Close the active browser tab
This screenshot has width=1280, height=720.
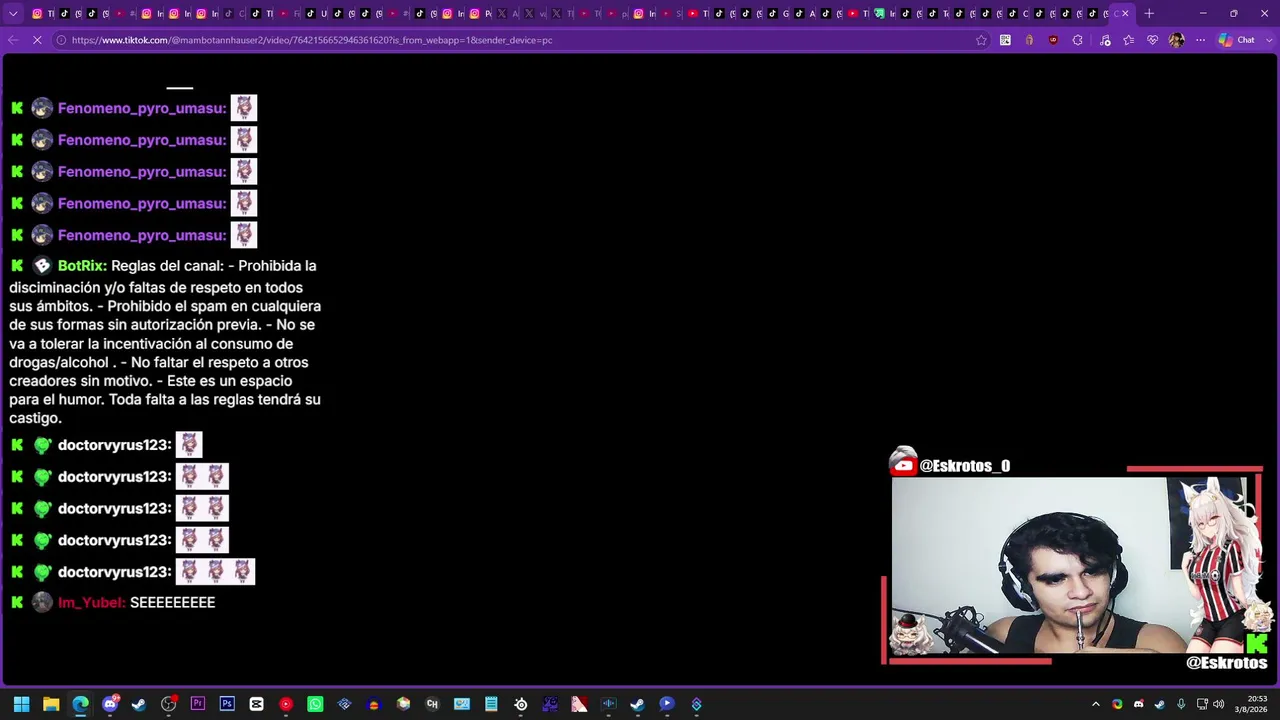pyautogui.click(x=1125, y=14)
